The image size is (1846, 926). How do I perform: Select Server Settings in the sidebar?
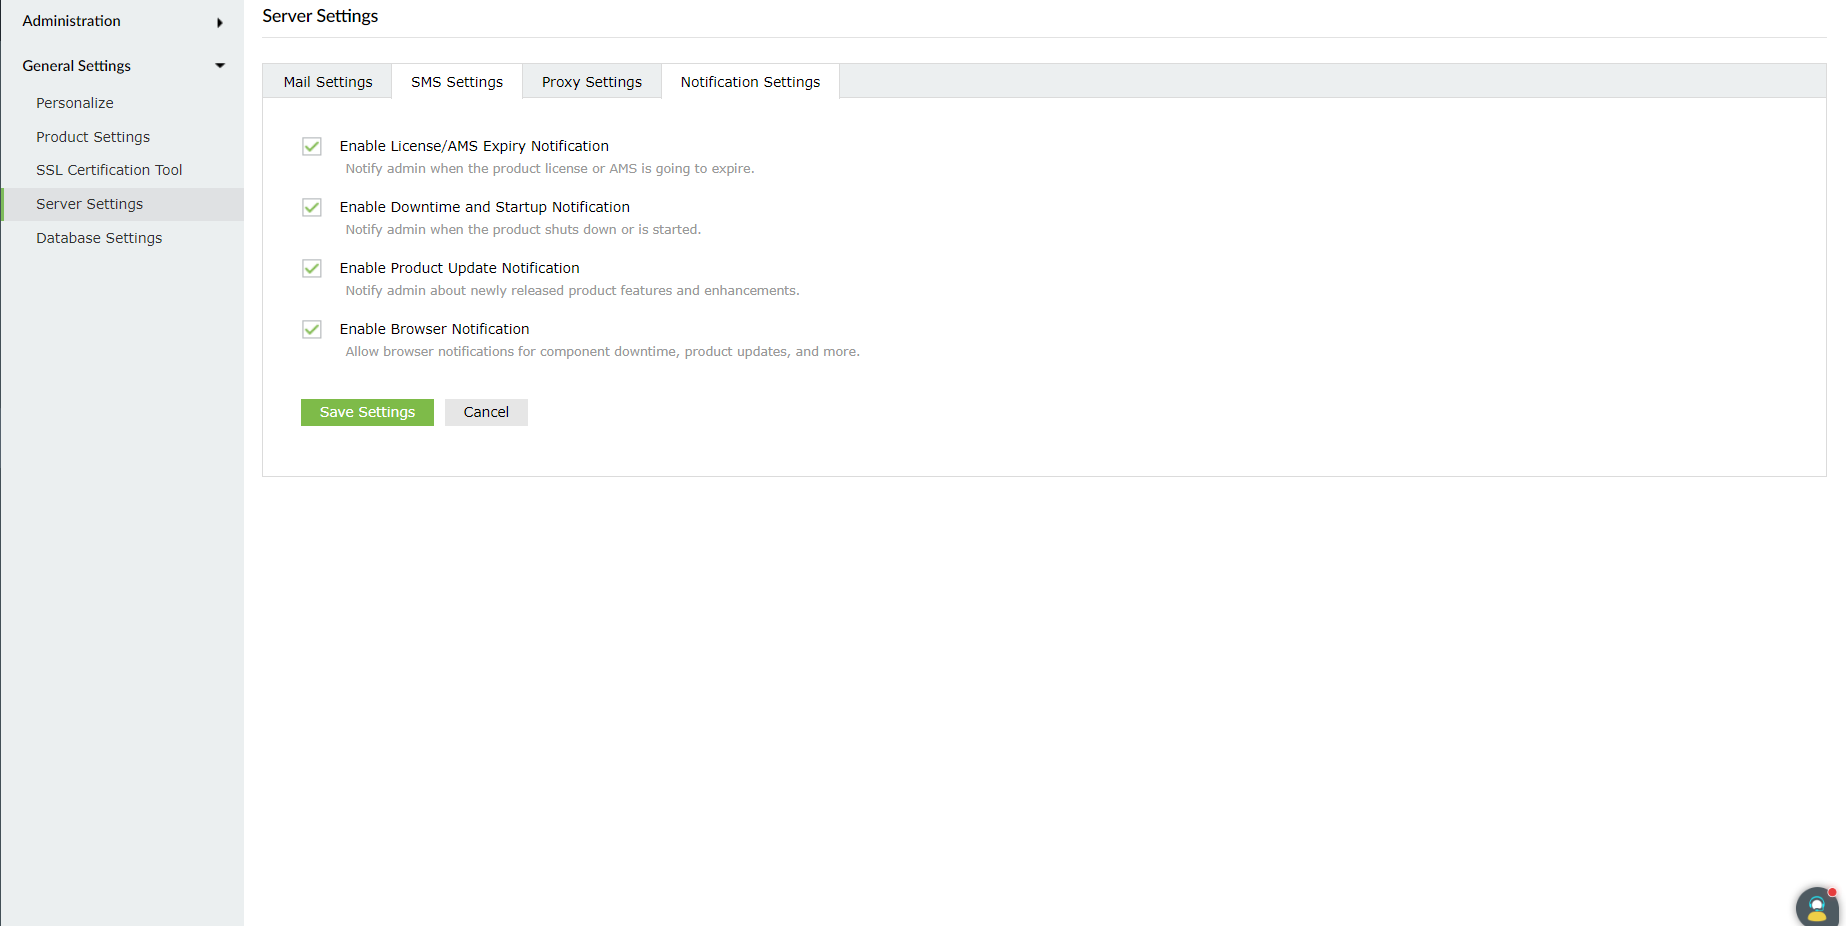[x=89, y=203]
